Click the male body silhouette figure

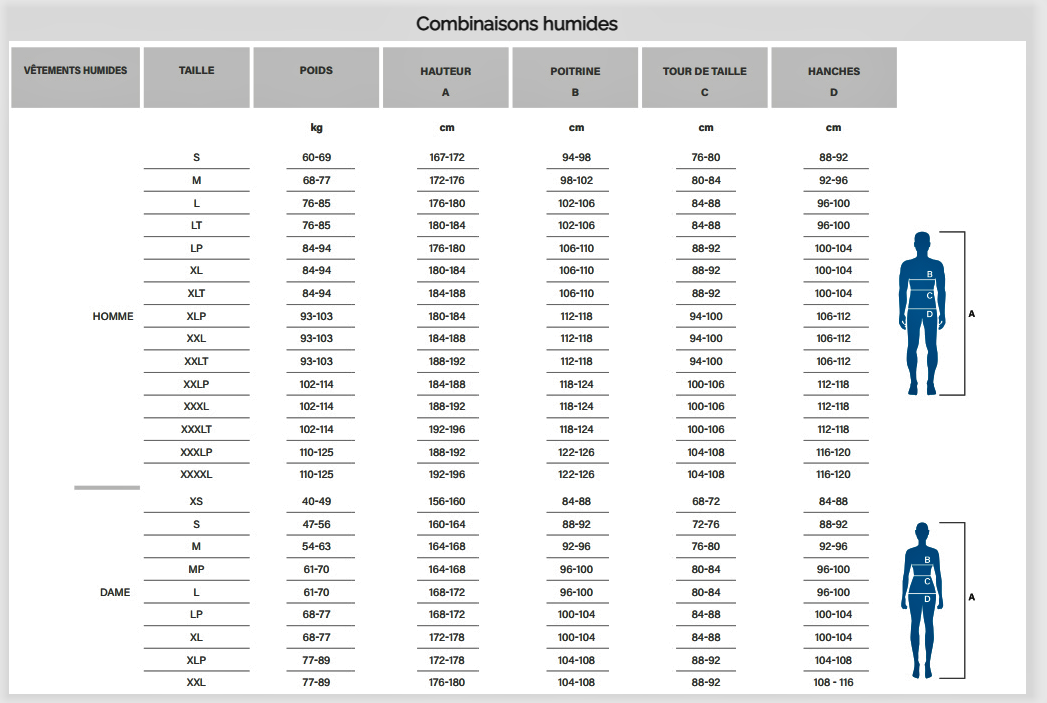pos(922,313)
